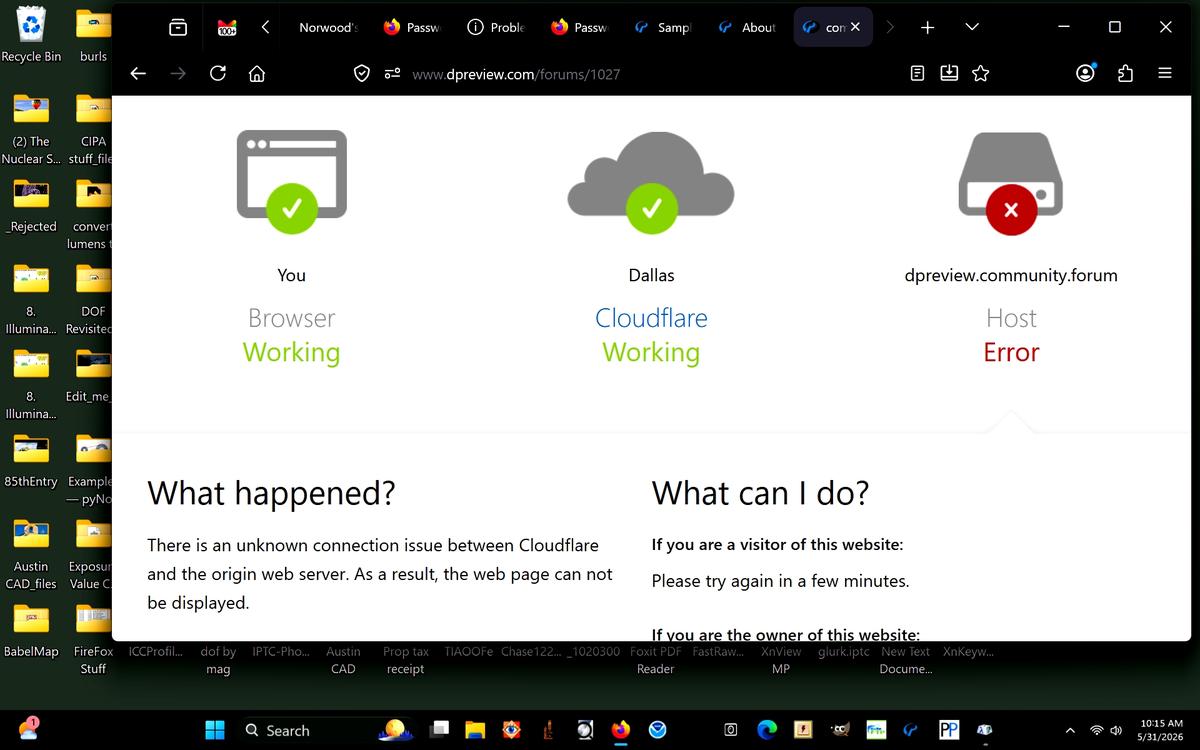Open the hamburger application menu

(1164, 73)
